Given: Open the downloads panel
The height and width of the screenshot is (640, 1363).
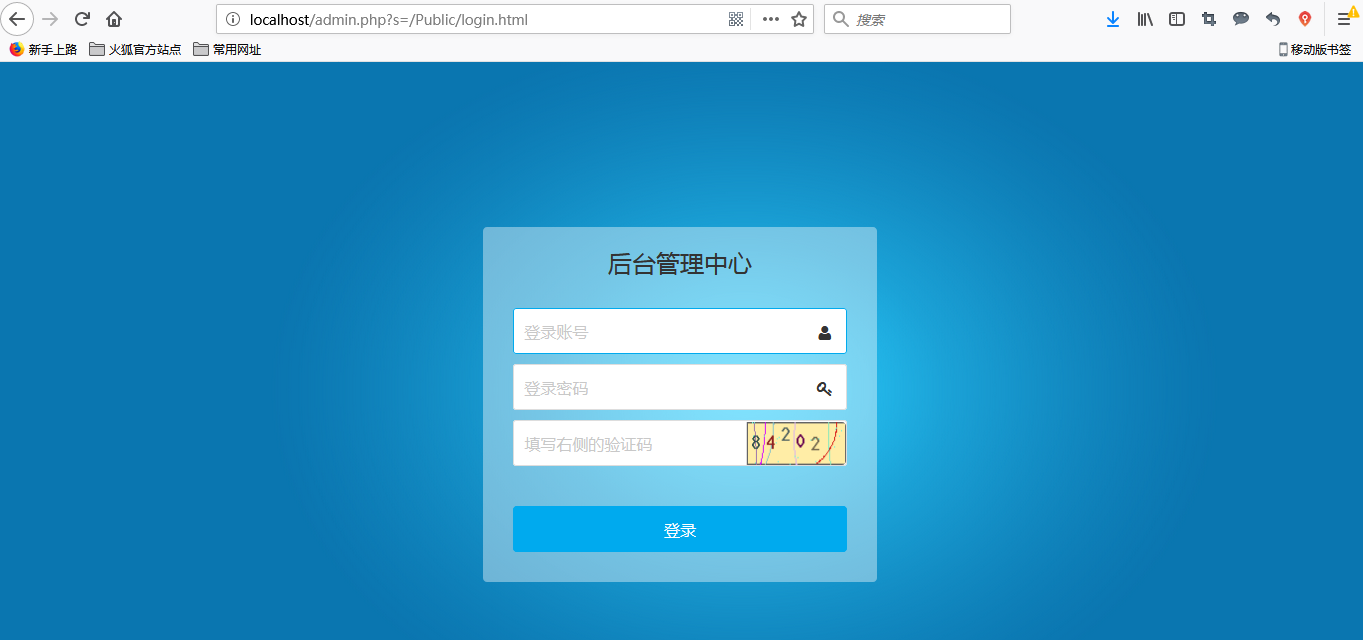Looking at the screenshot, I should [1113, 19].
